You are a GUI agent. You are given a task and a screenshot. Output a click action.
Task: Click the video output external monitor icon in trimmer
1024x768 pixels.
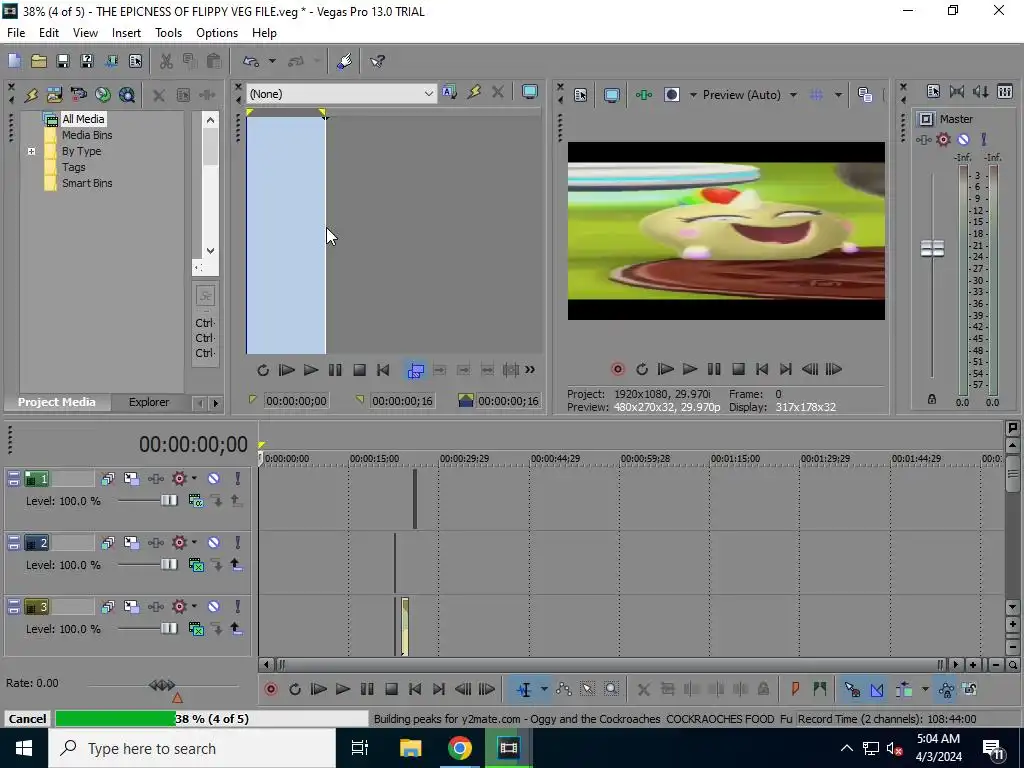(530, 93)
